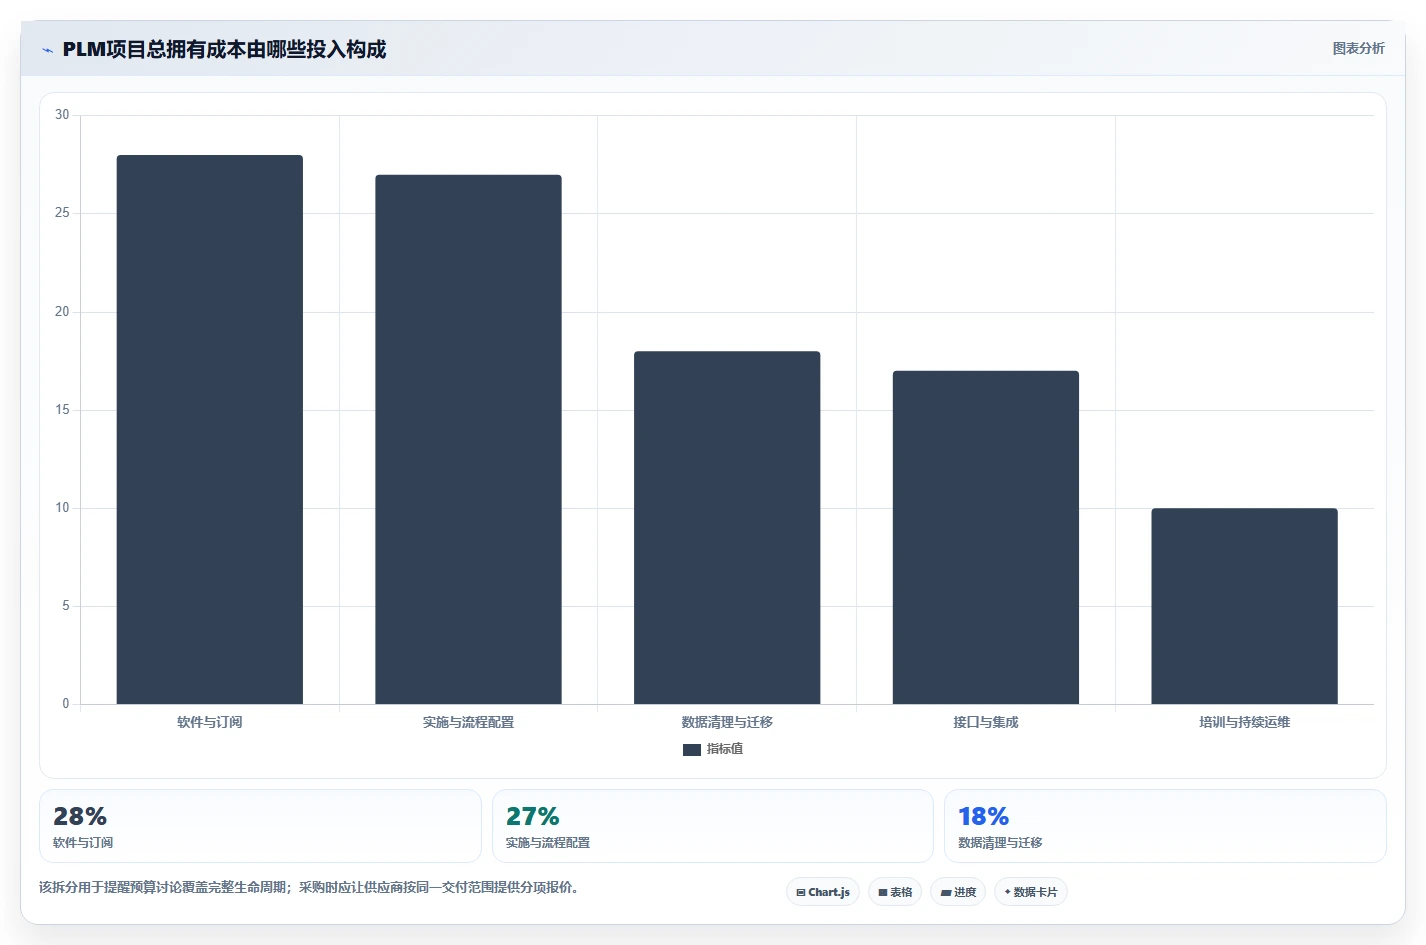Click x-axis label 接口与集成
The width and height of the screenshot is (1426, 945).
pyautogui.click(x=986, y=722)
